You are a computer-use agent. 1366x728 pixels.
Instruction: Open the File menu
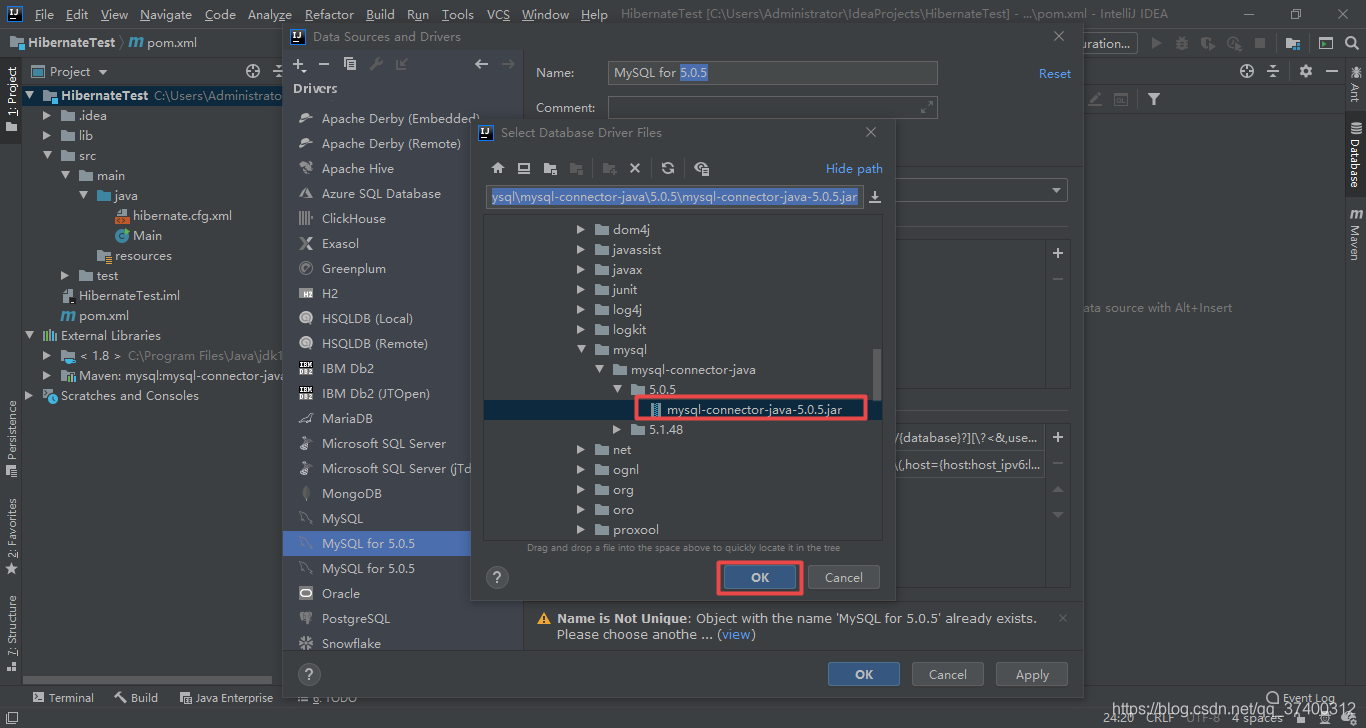[44, 14]
